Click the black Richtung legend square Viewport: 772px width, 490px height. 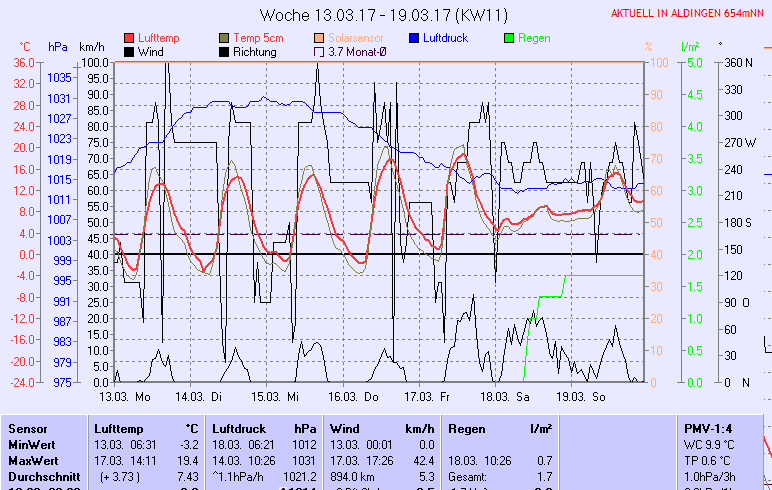pos(224,52)
